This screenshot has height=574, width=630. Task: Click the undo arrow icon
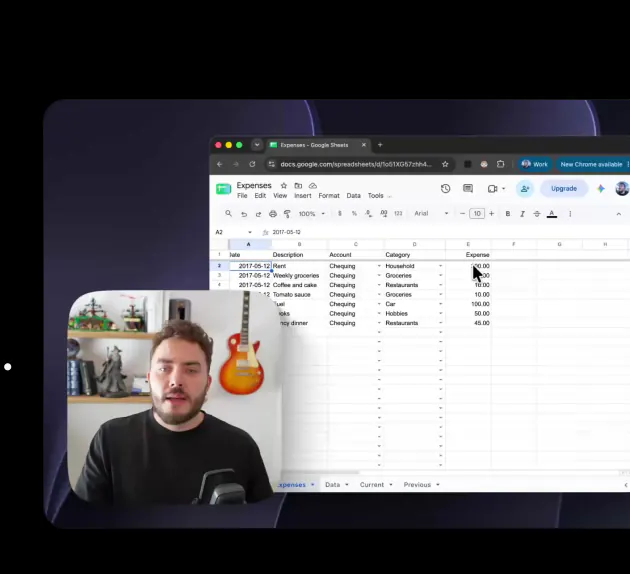[244, 214]
